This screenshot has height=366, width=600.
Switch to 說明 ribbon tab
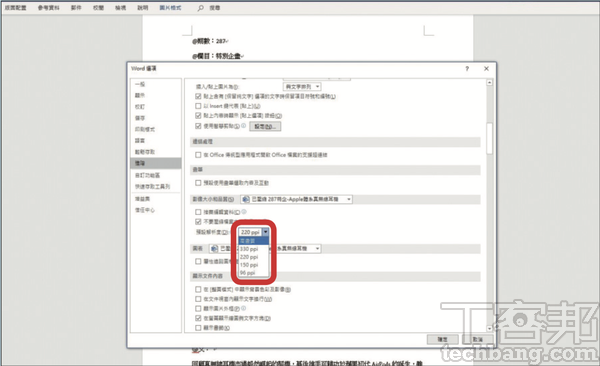click(x=143, y=8)
